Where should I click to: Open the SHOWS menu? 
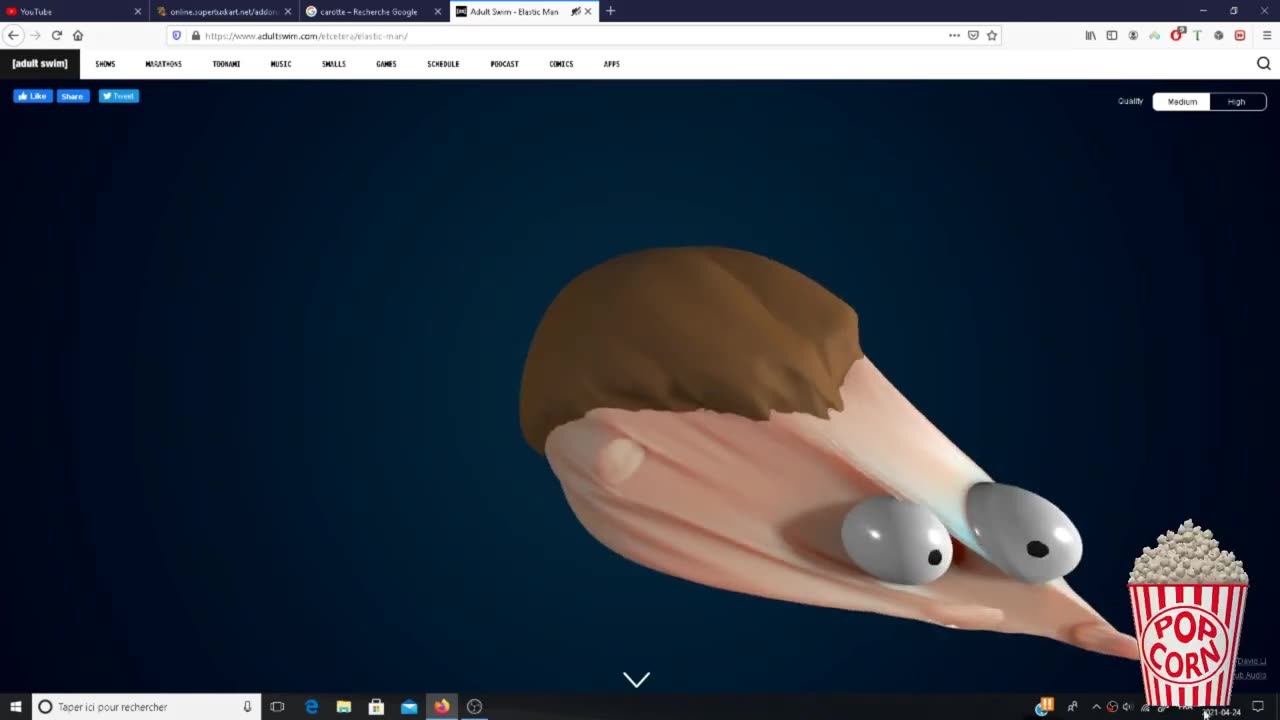coord(105,64)
